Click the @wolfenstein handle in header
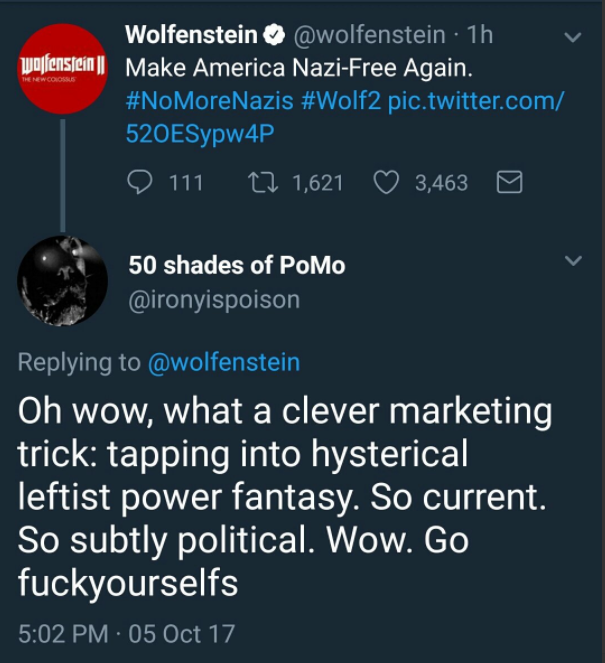Screen dimensions: 605x663 pos(367,36)
